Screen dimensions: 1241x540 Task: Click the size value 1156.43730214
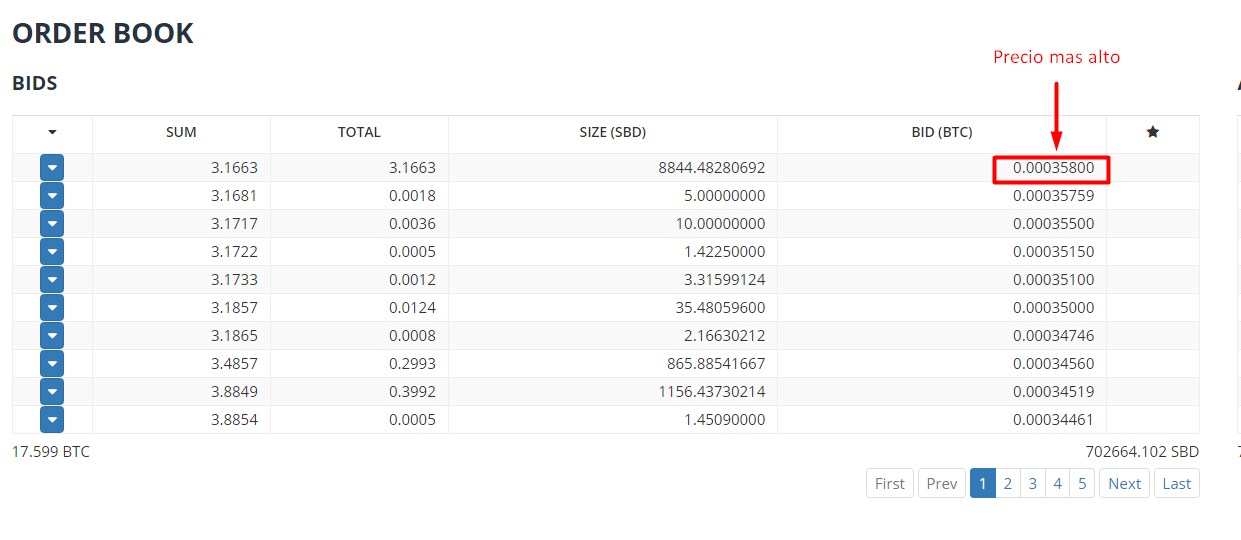pos(711,392)
